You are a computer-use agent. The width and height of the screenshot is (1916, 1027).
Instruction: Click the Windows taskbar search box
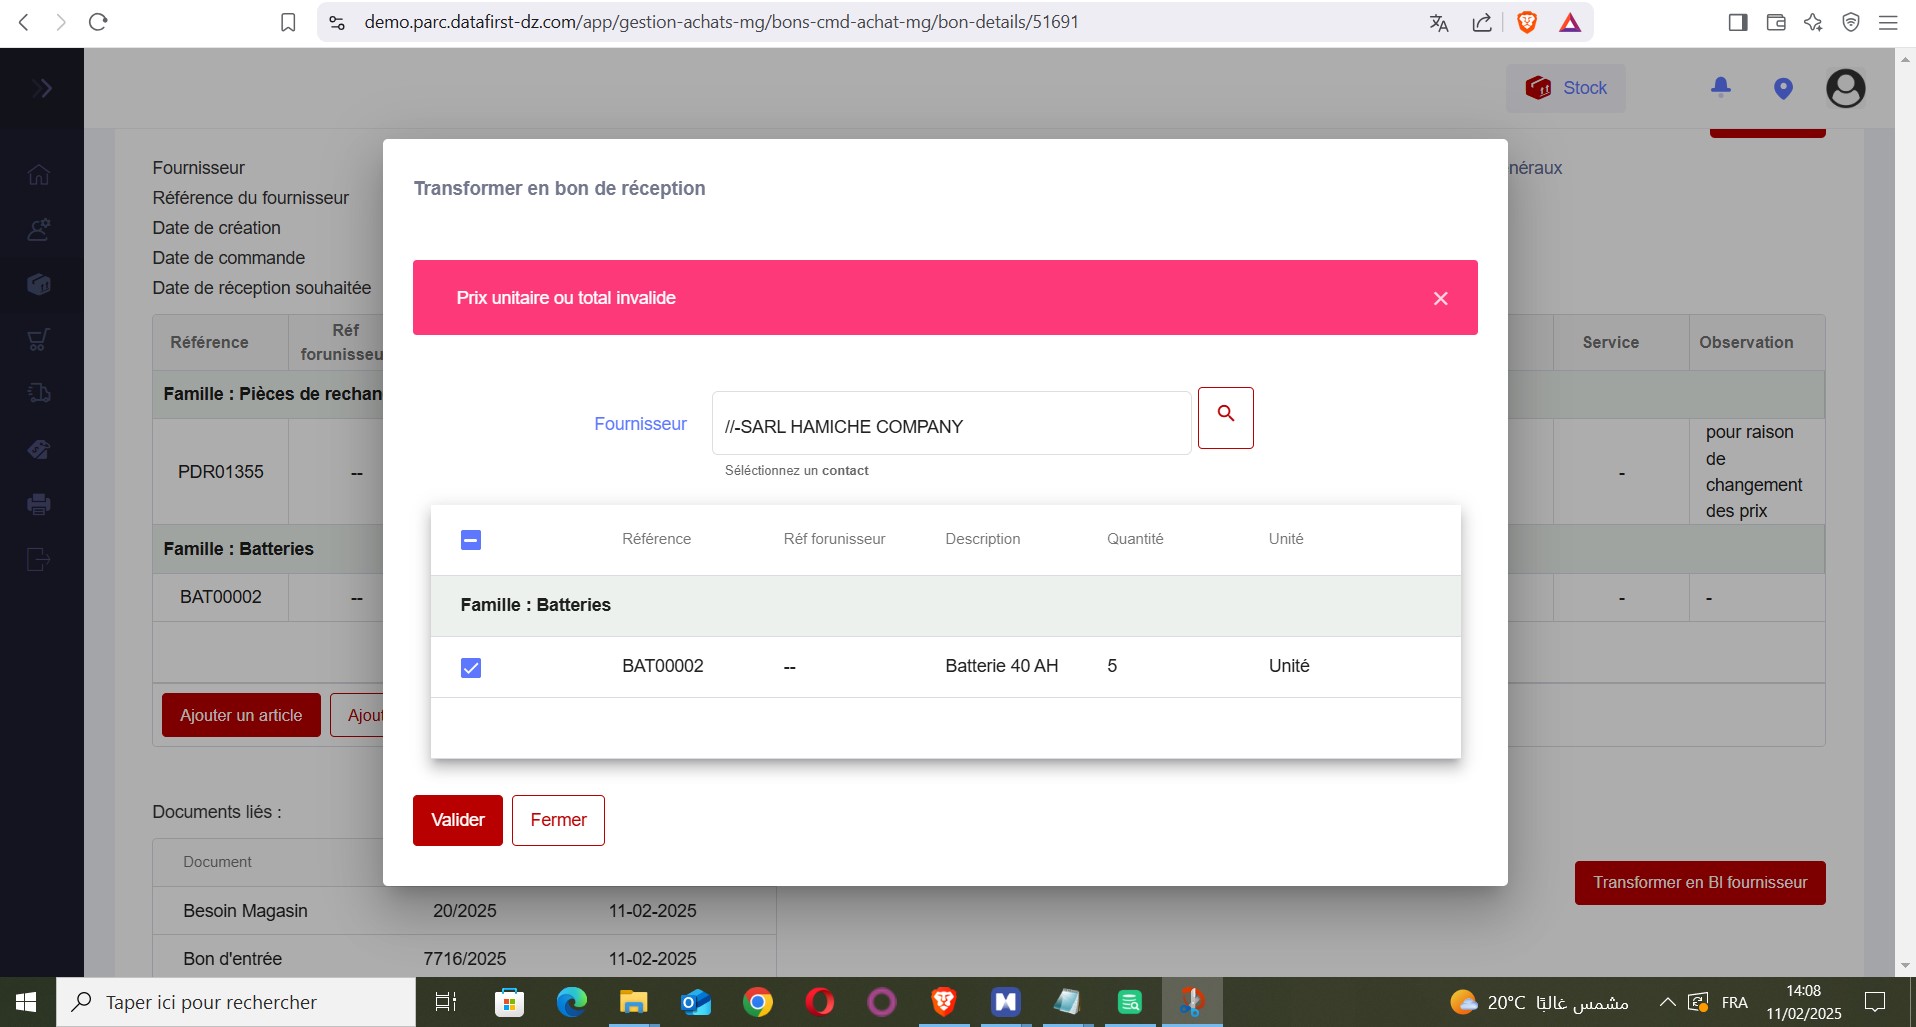236,1002
